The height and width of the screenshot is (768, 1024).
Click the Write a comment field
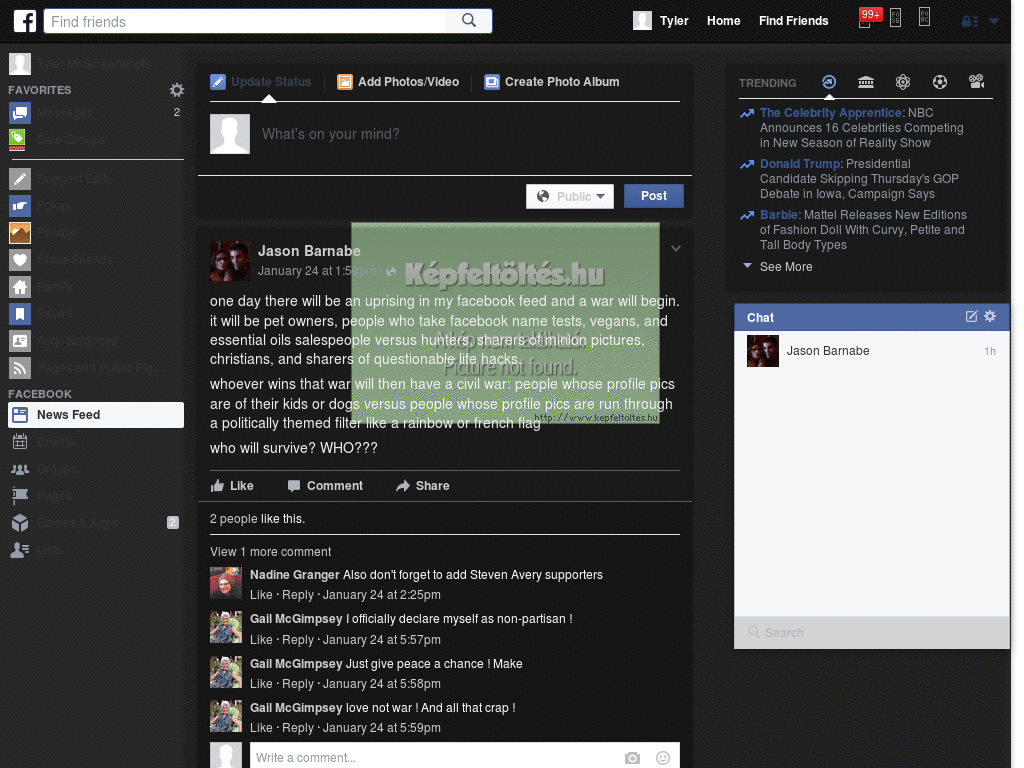(434, 758)
